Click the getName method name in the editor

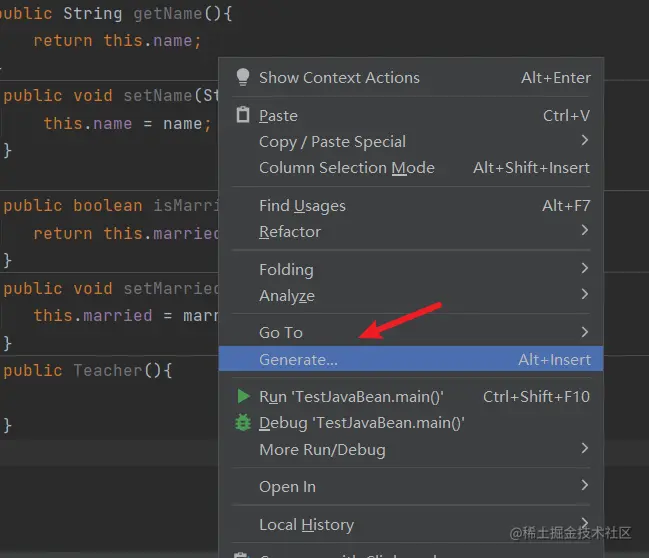[168, 14]
